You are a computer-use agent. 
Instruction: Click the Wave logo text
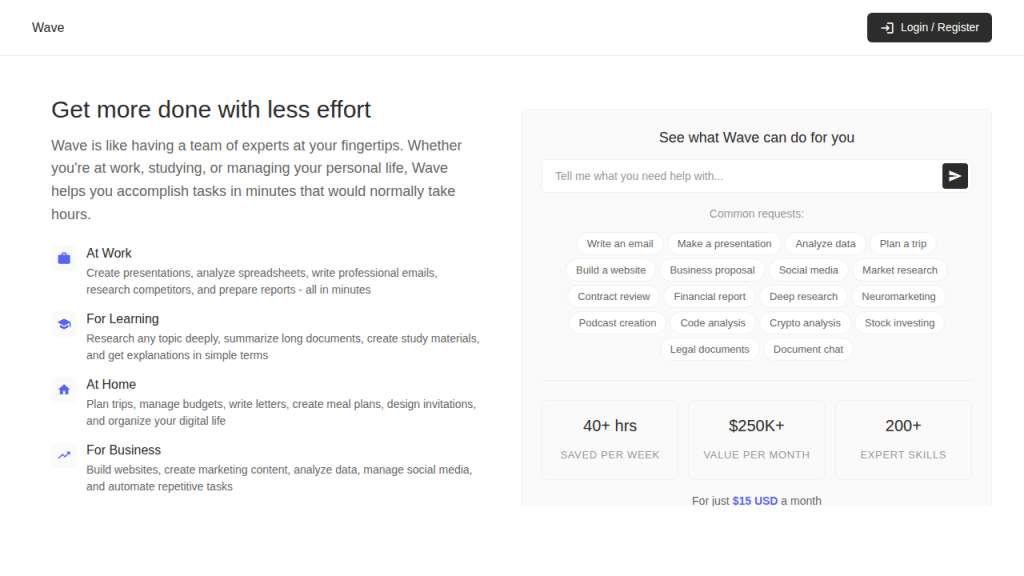[48, 28]
